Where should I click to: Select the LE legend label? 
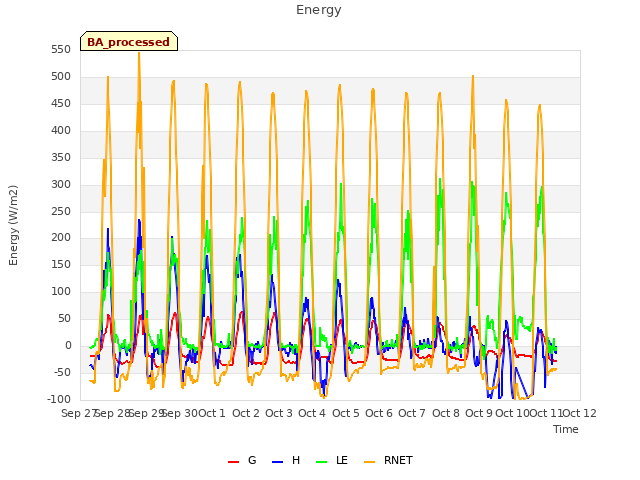pos(342,460)
